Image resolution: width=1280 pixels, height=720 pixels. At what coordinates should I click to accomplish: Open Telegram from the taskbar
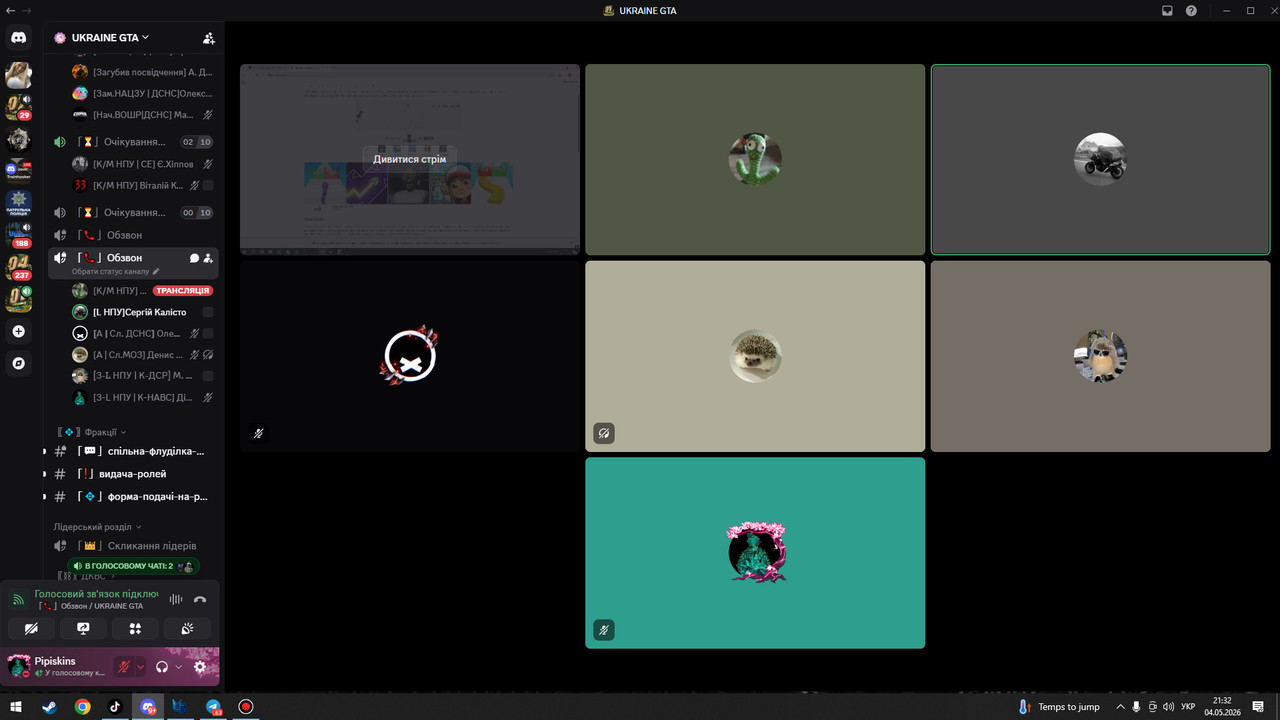[213, 707]
